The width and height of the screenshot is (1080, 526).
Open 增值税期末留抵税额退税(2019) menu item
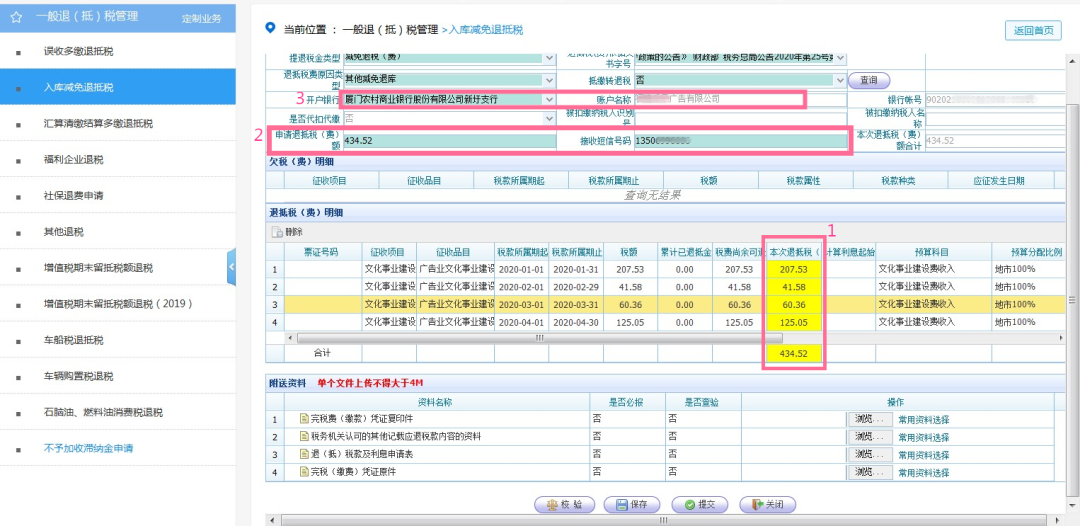pos(118,304)
